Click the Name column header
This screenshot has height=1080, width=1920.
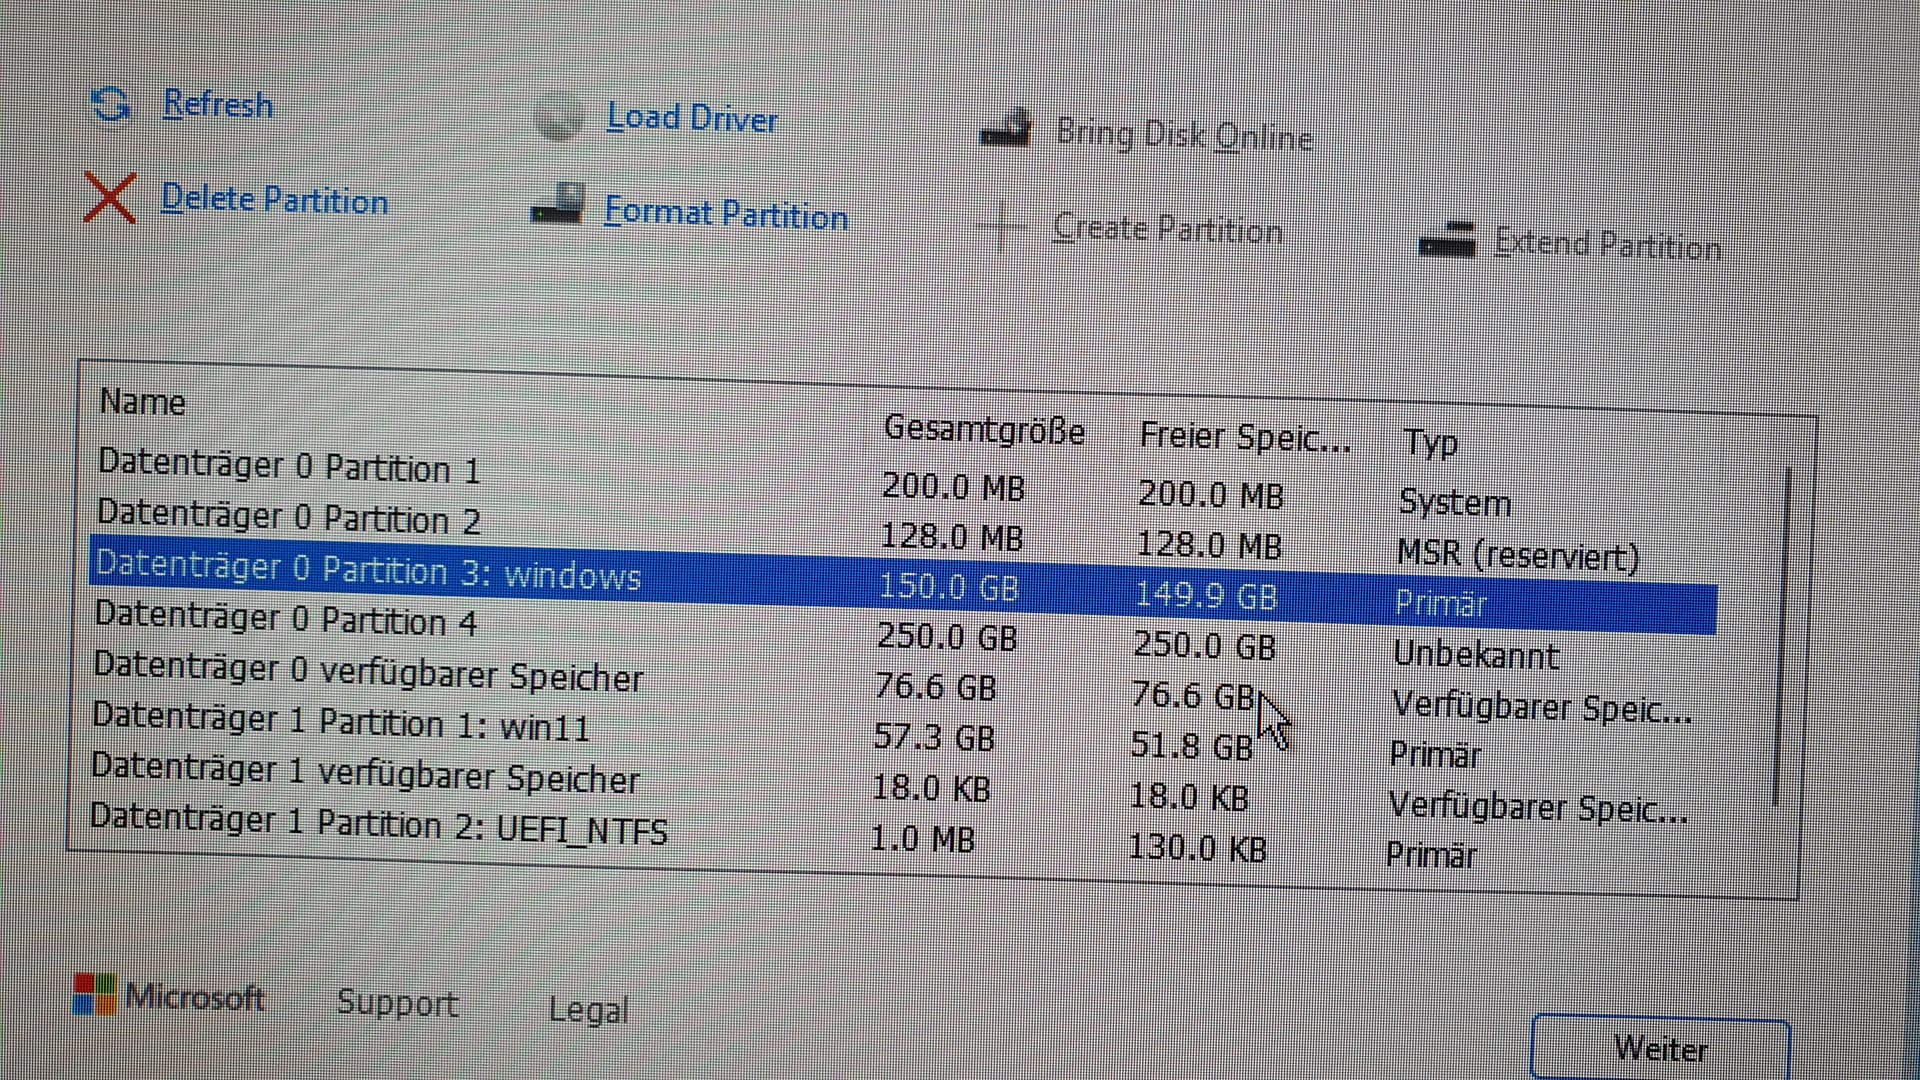(x=142, y=401)
